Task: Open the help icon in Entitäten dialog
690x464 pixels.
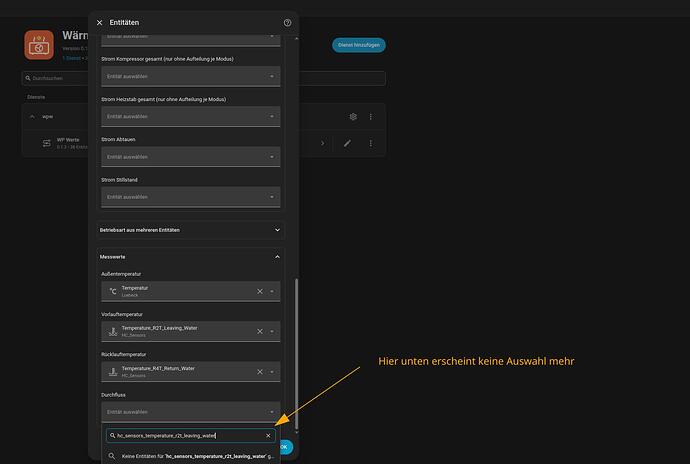Action: point(287,23)
